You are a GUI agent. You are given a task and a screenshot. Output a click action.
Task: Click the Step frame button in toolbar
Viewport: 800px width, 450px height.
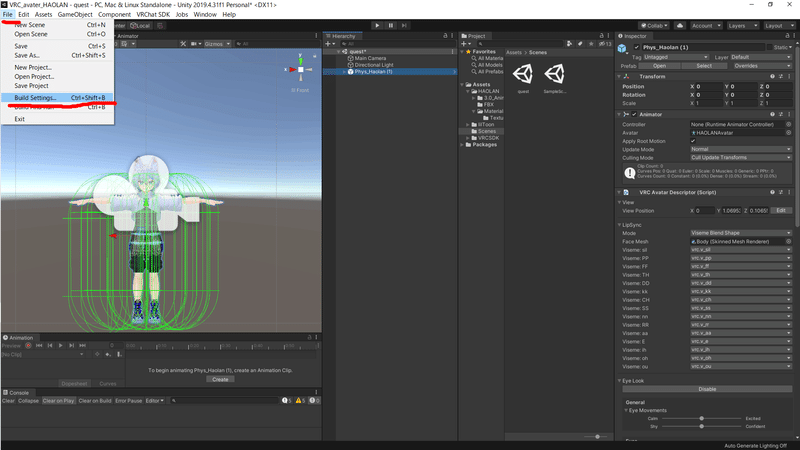(404, 26)
